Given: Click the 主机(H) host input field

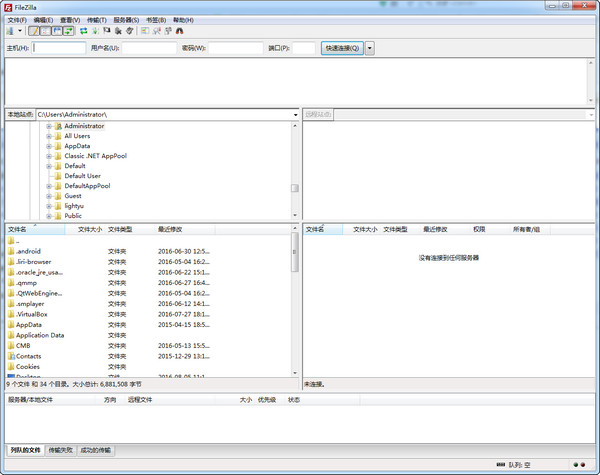Looking at the screenshot, I should click(60, 47).
